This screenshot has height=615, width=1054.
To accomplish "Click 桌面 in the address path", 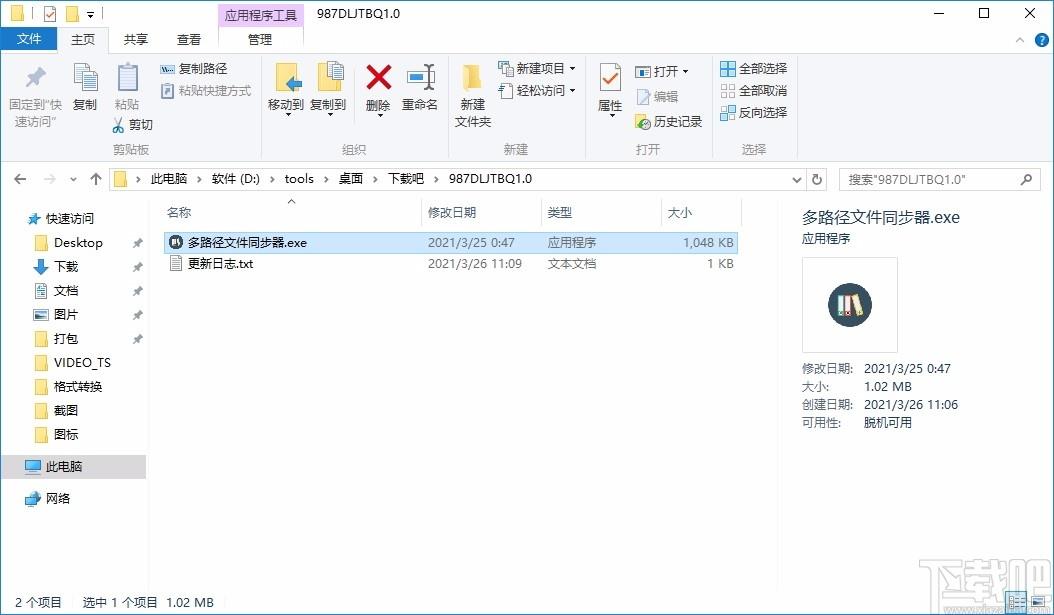I will click(x=351, y=179).
